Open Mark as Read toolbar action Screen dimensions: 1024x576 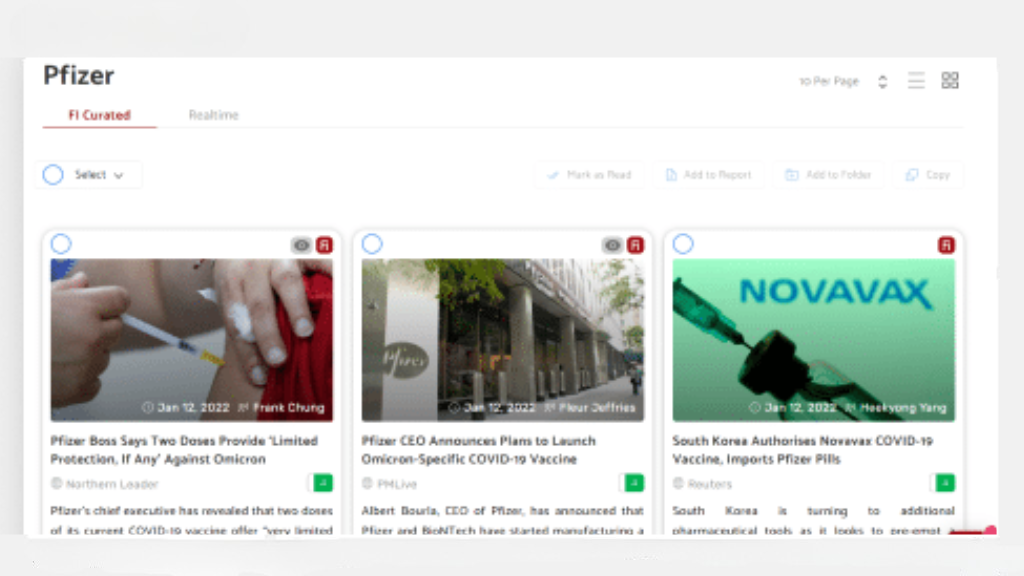[588, 174]
